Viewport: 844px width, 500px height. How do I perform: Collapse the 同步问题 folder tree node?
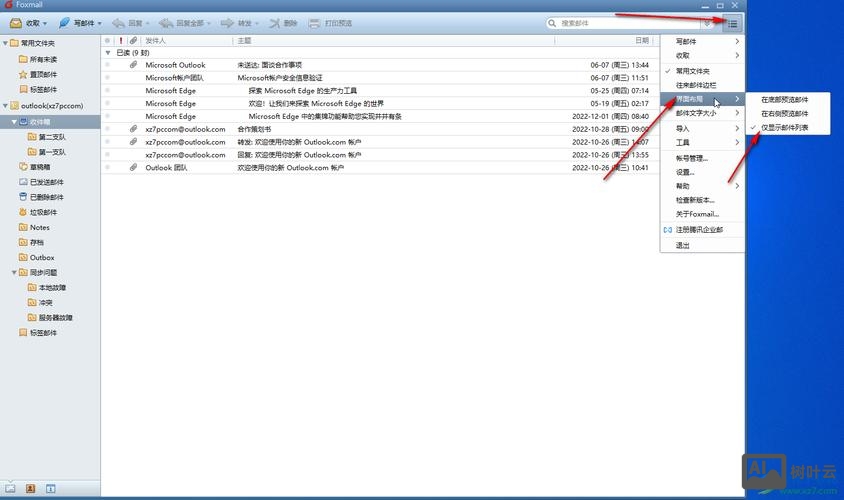(14, 272)
